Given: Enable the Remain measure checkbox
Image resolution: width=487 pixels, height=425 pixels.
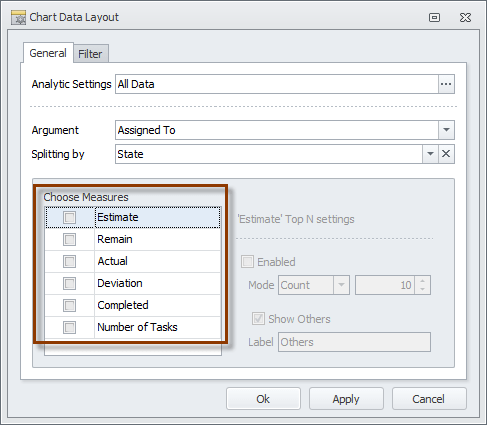Looking at the screenshot, I should tap(69, 239).
